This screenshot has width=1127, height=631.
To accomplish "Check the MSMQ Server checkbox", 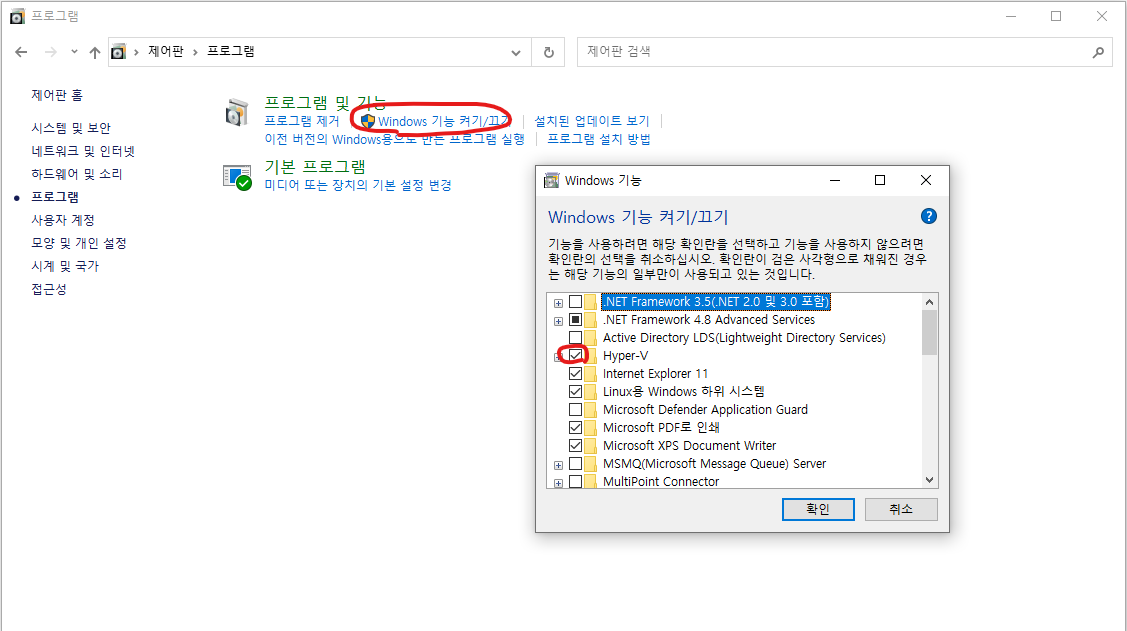I will 576,463.
